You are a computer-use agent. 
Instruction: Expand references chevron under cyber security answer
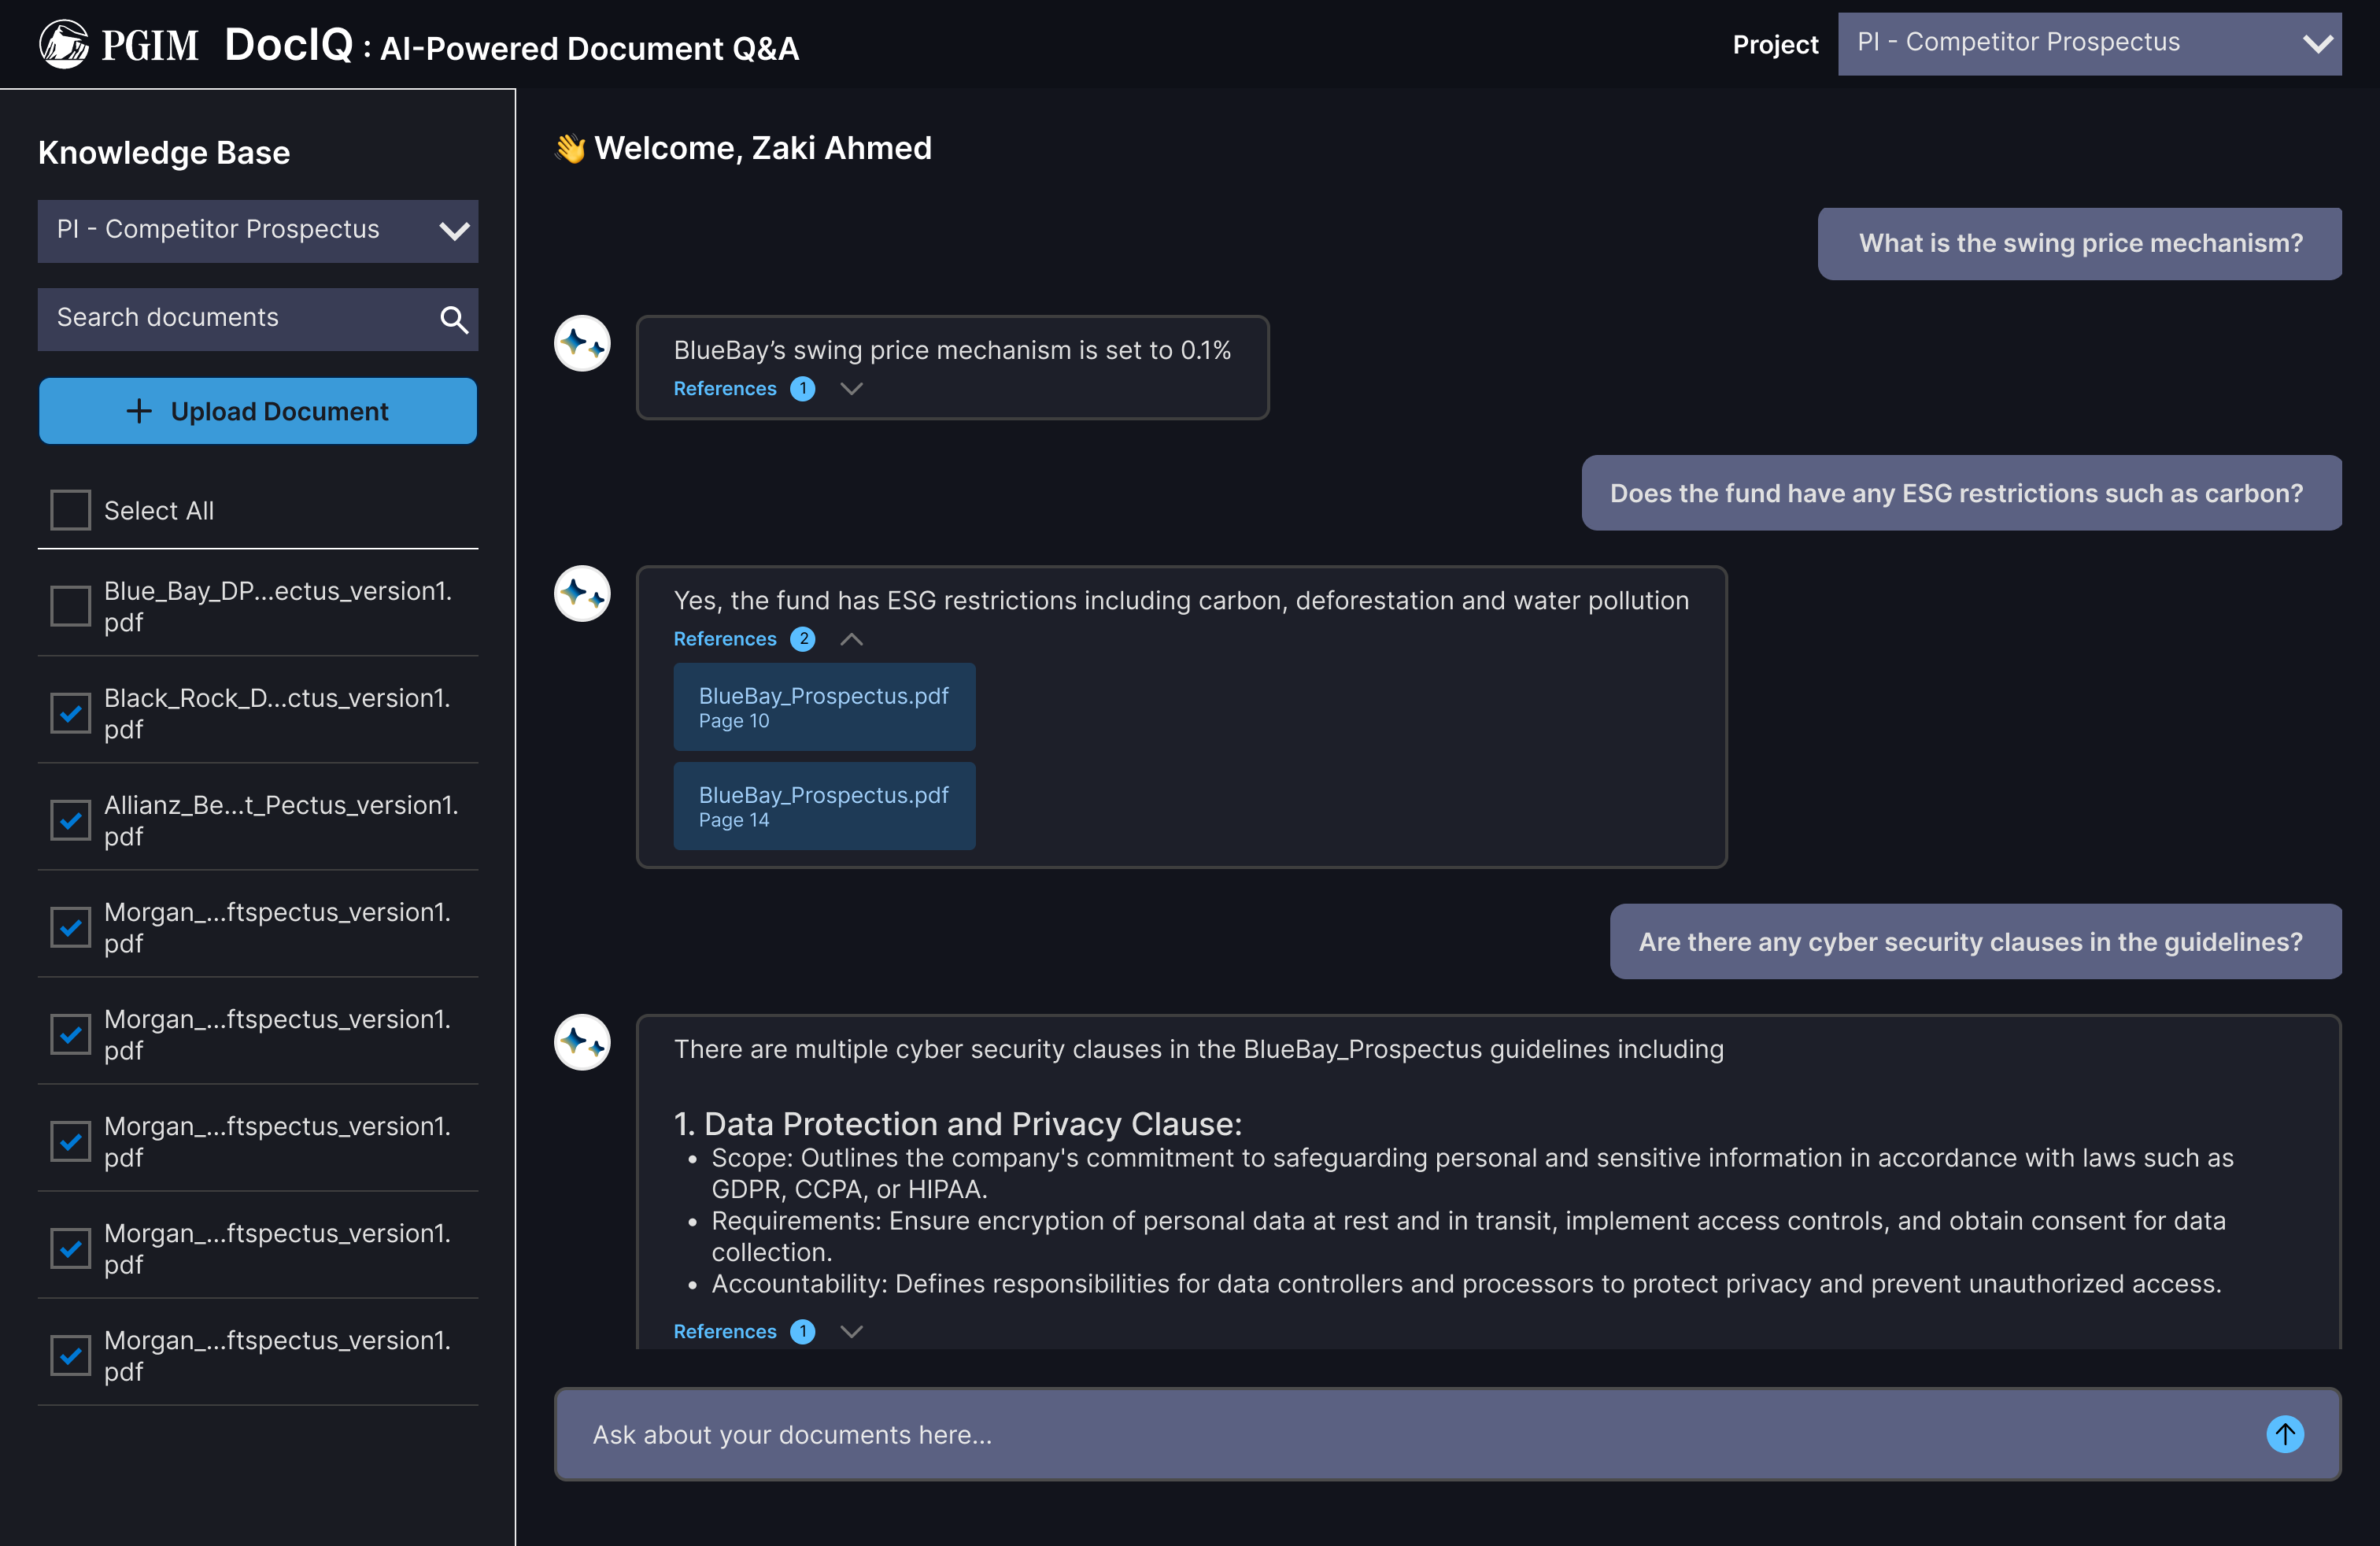[851, 1331]
